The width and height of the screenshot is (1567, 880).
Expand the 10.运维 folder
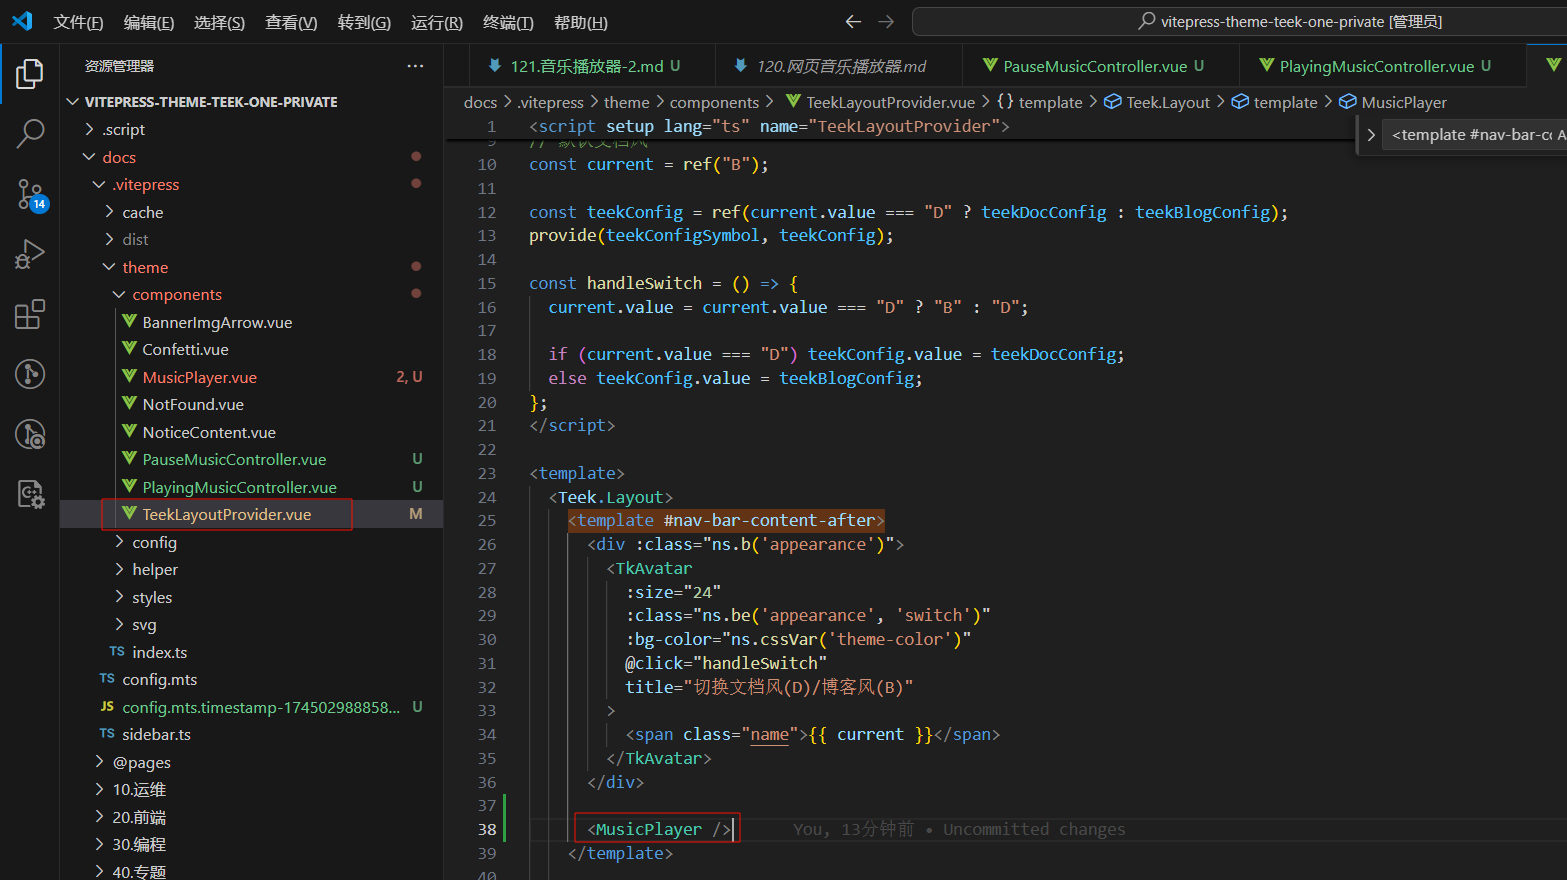click(x=99, y=789)
